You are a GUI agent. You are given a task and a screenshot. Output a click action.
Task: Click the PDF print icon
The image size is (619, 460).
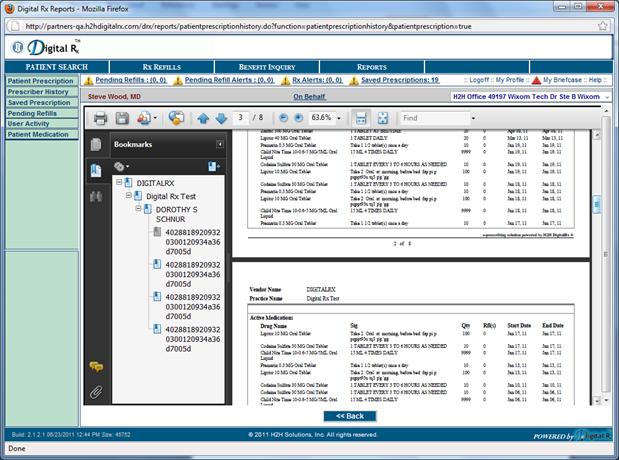[101, 118]
